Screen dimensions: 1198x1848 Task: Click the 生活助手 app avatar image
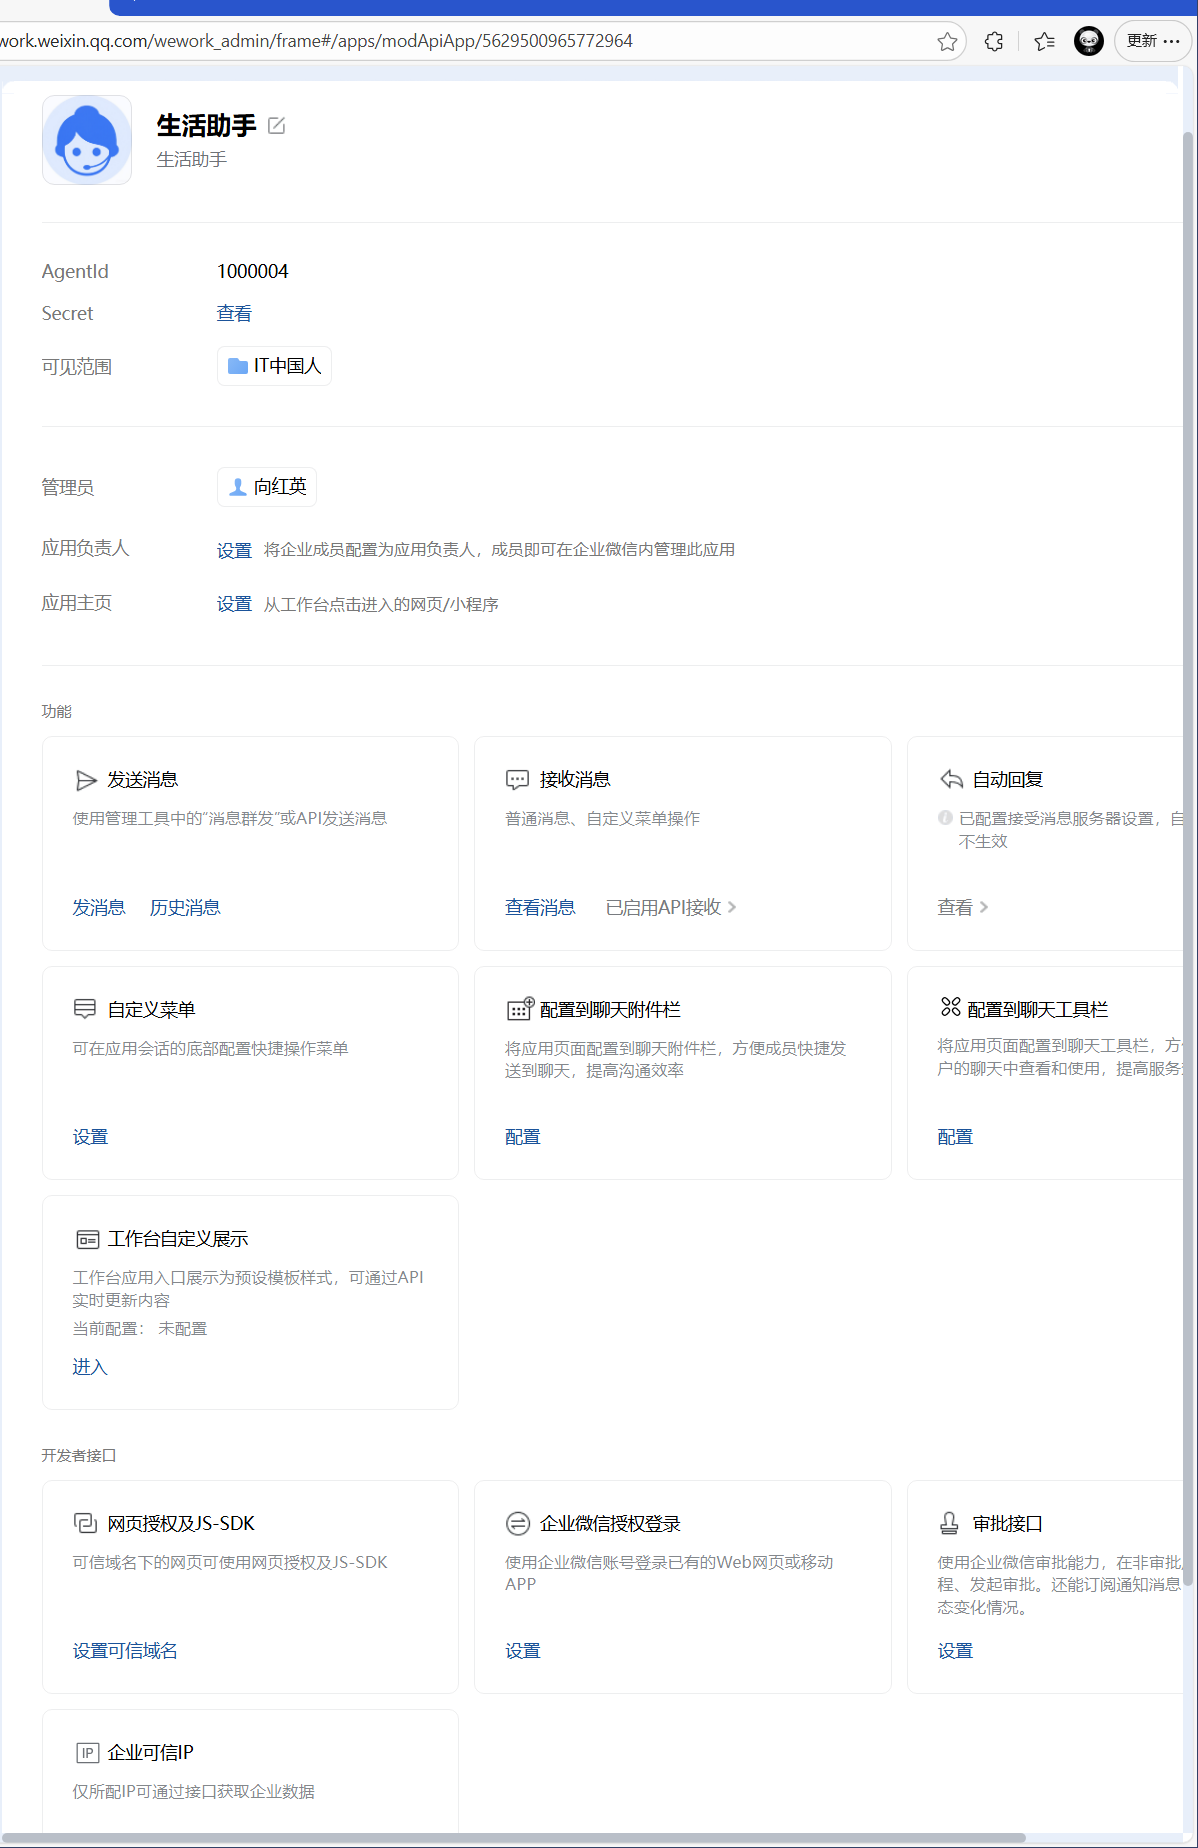click(87, 140)
